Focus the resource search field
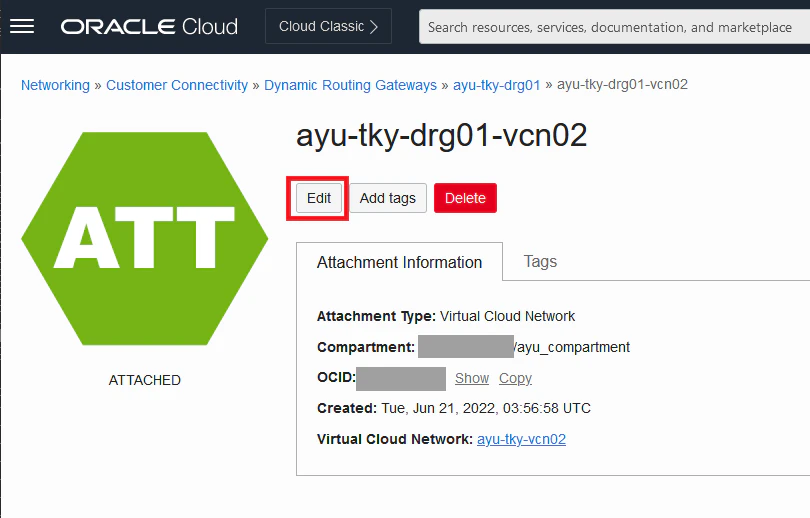Image resolution: width=810 pixels, height=518 pixels. click(614, 27)
